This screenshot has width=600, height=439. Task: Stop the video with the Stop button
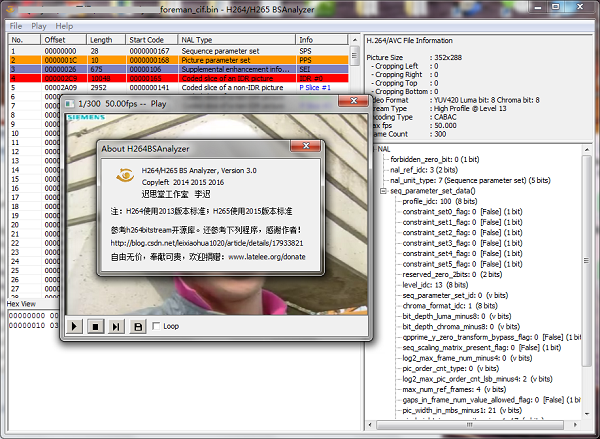(95, 326)
